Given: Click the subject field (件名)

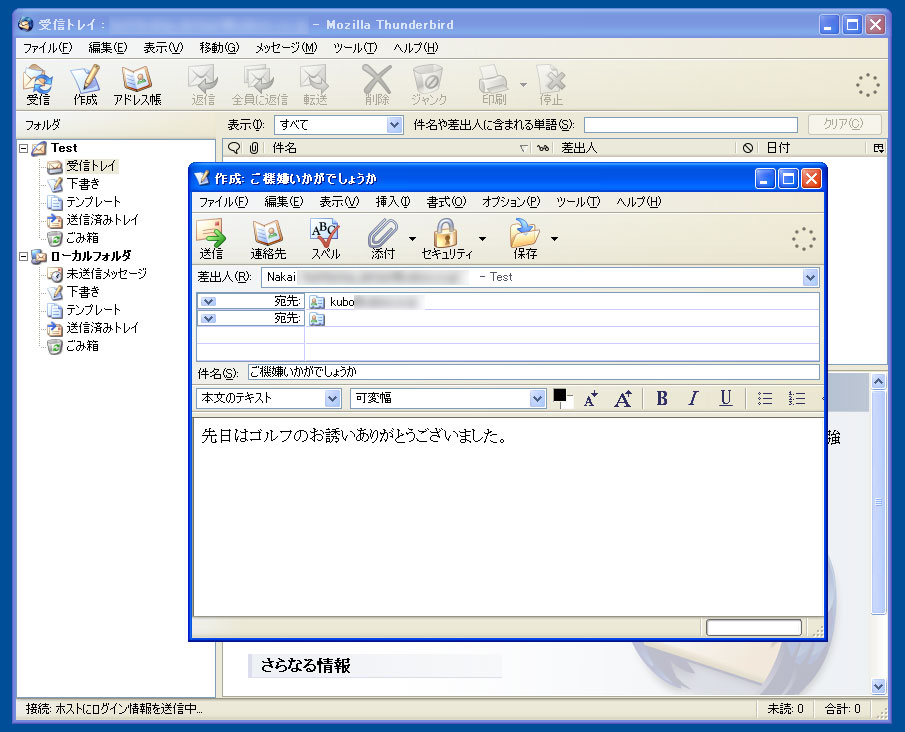Looking at the screenshot, I should (x=533, y=372).
